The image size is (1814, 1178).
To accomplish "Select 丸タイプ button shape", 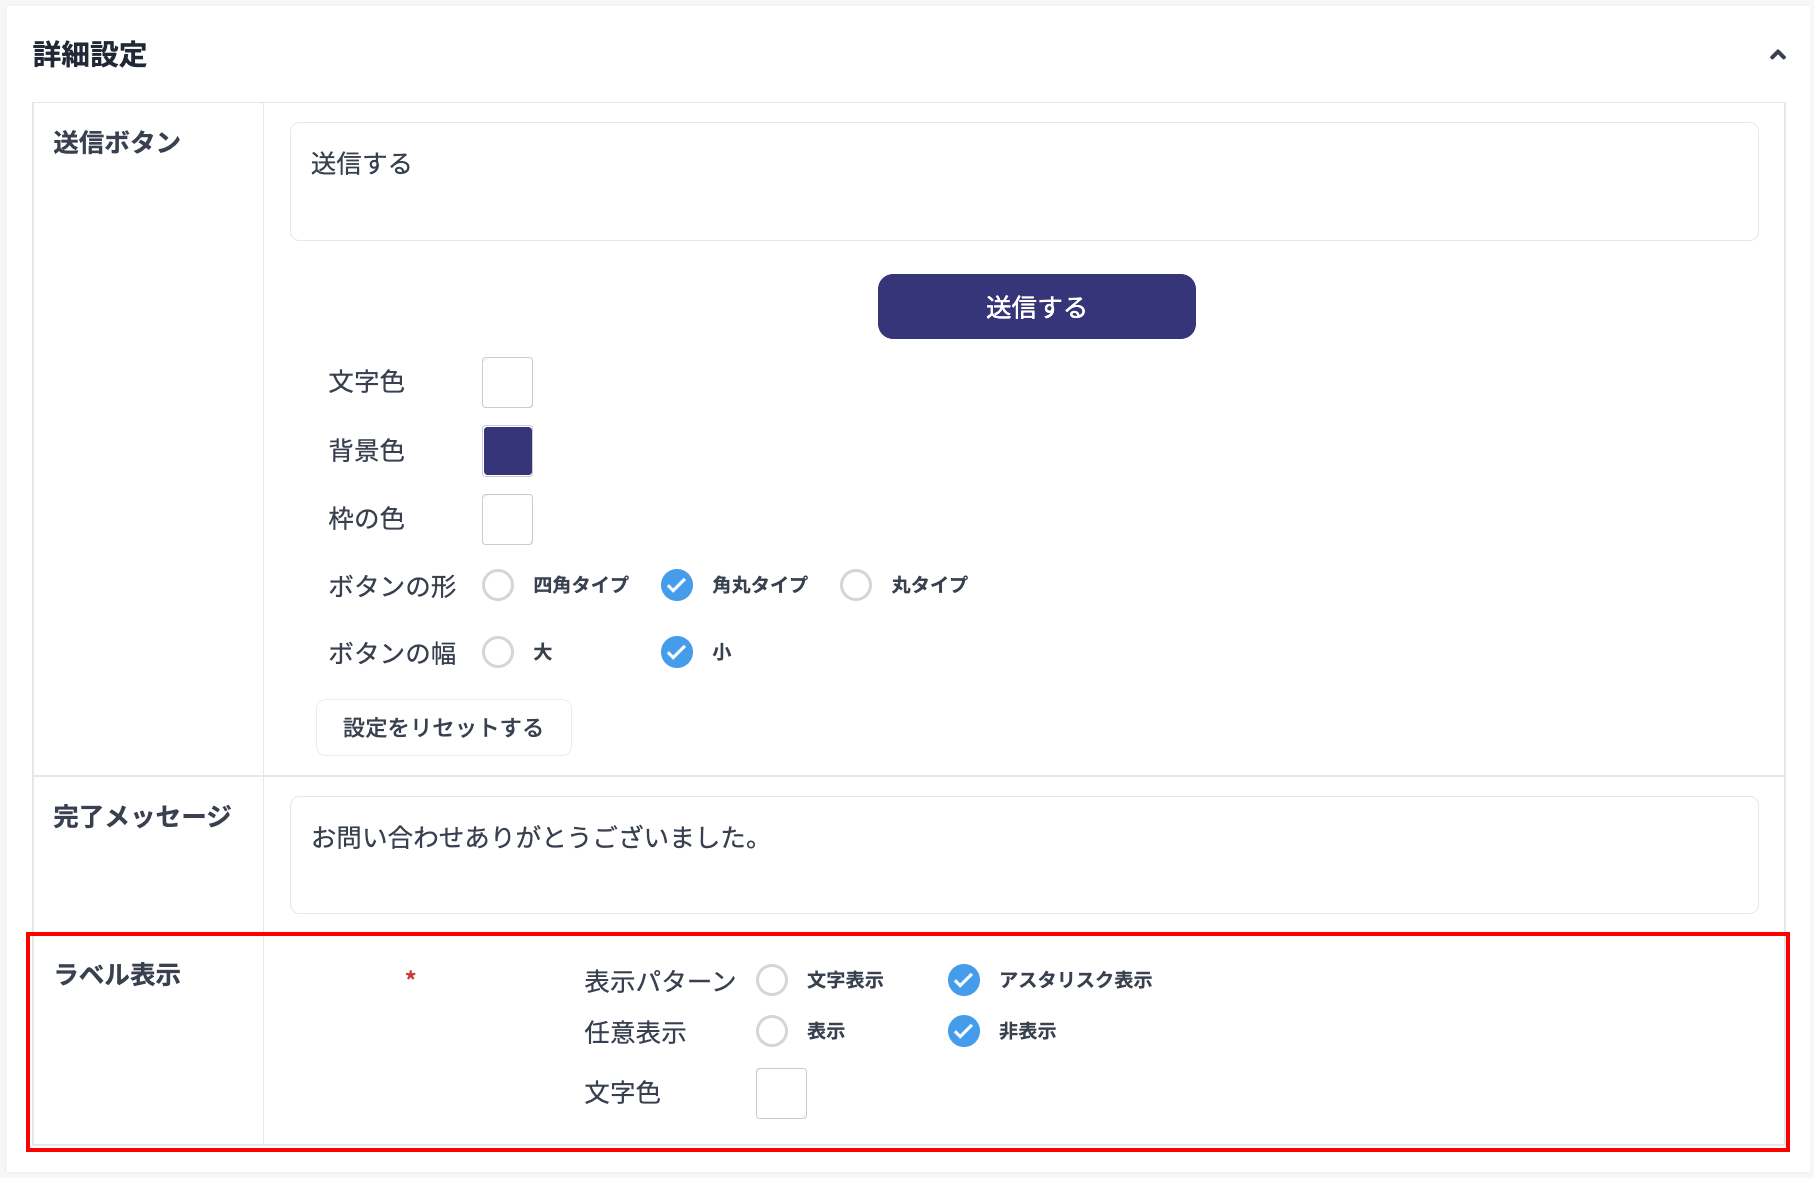I will 856,585.
